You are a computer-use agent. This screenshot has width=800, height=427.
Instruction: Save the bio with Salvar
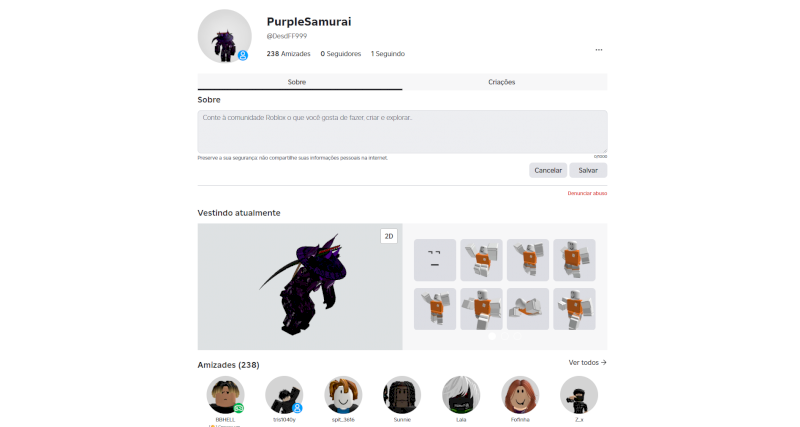(x=588, y=170)
